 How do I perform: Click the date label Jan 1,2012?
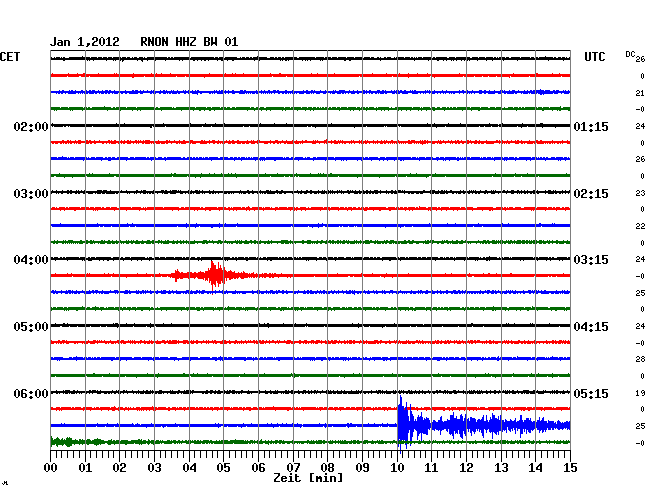(85, 42)
